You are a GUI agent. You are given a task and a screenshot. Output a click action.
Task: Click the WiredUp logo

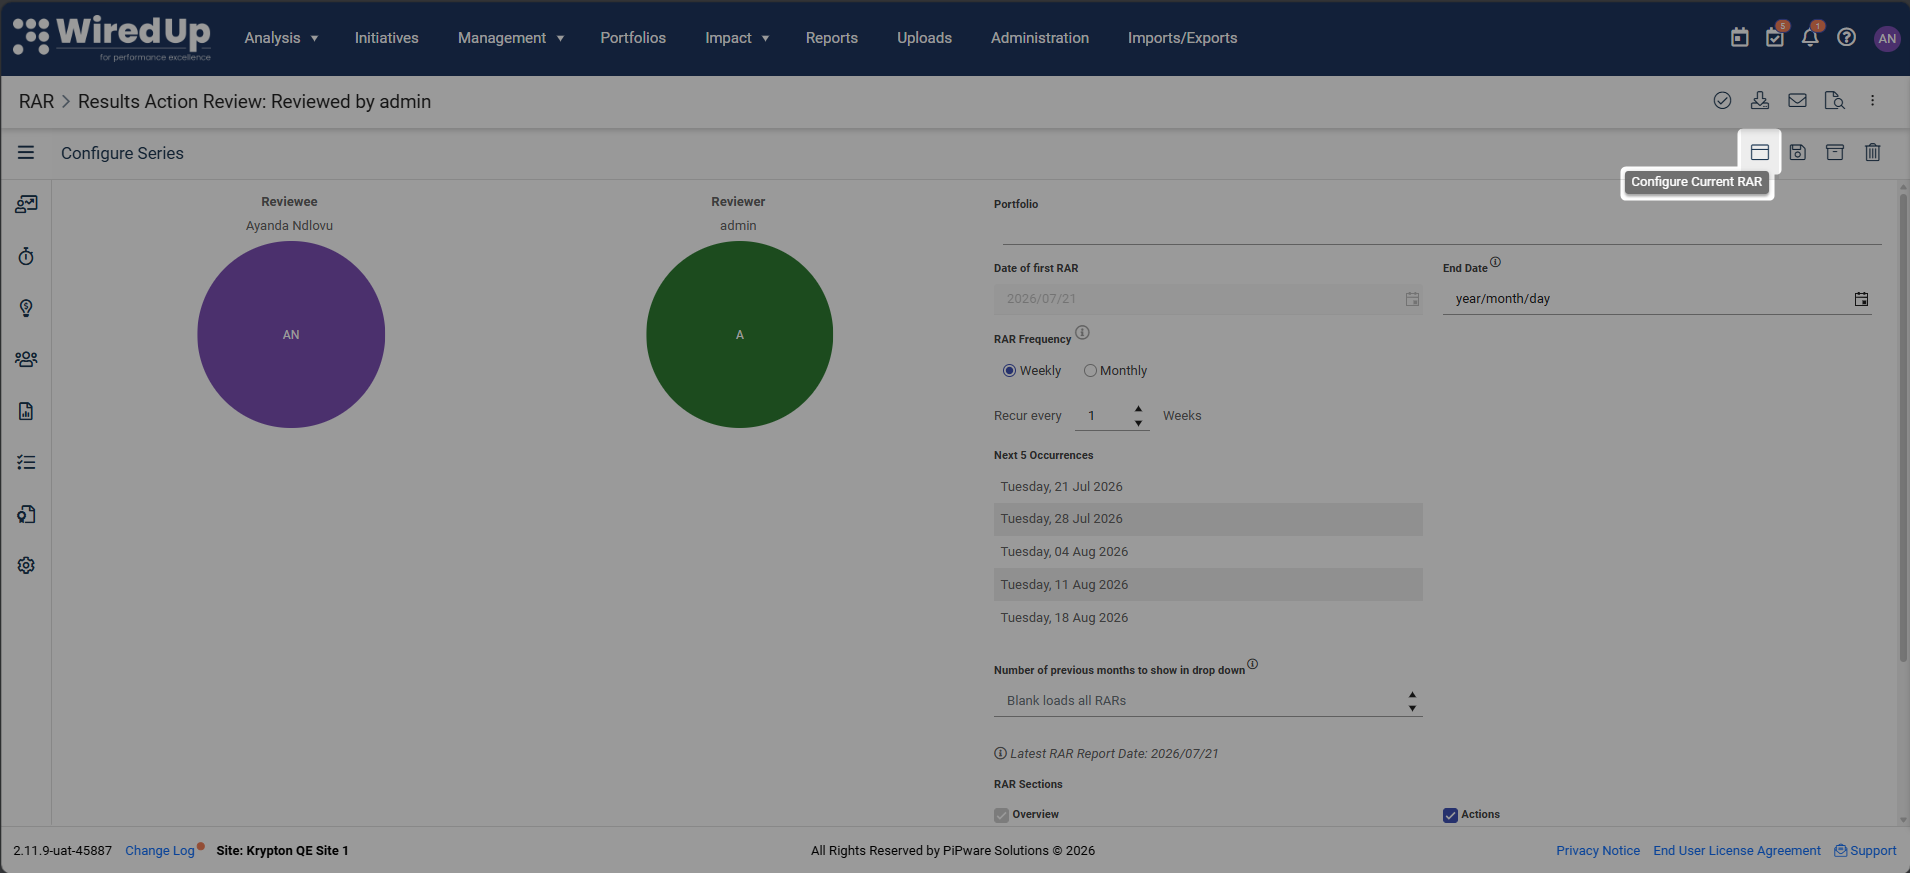[x=112, y=38]
